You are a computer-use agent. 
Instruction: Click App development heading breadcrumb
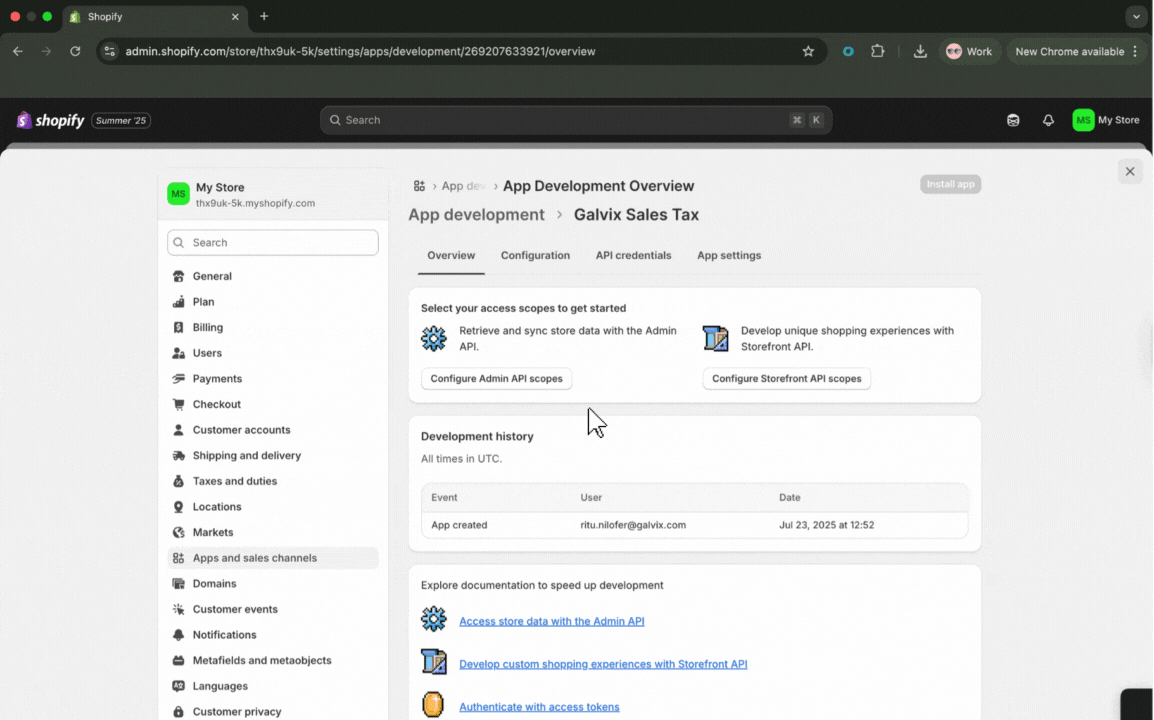[x=477, y=215]
